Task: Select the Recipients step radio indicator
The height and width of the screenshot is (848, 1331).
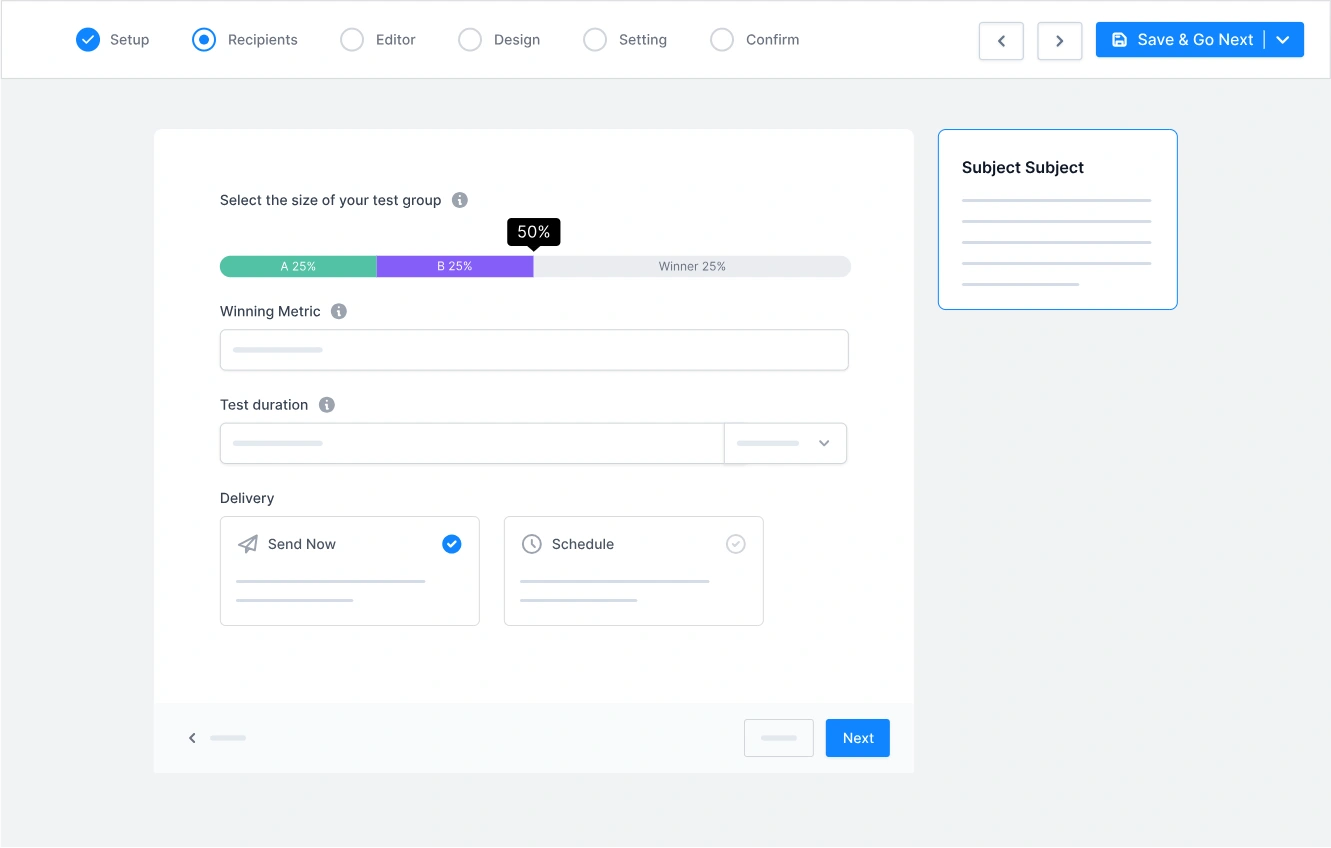Action: (x=204, y=40)
